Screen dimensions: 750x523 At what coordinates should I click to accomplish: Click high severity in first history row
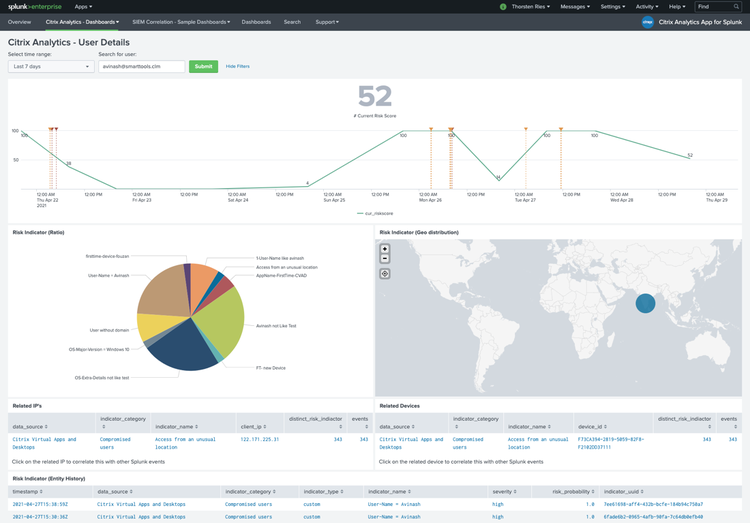point(497,504)
